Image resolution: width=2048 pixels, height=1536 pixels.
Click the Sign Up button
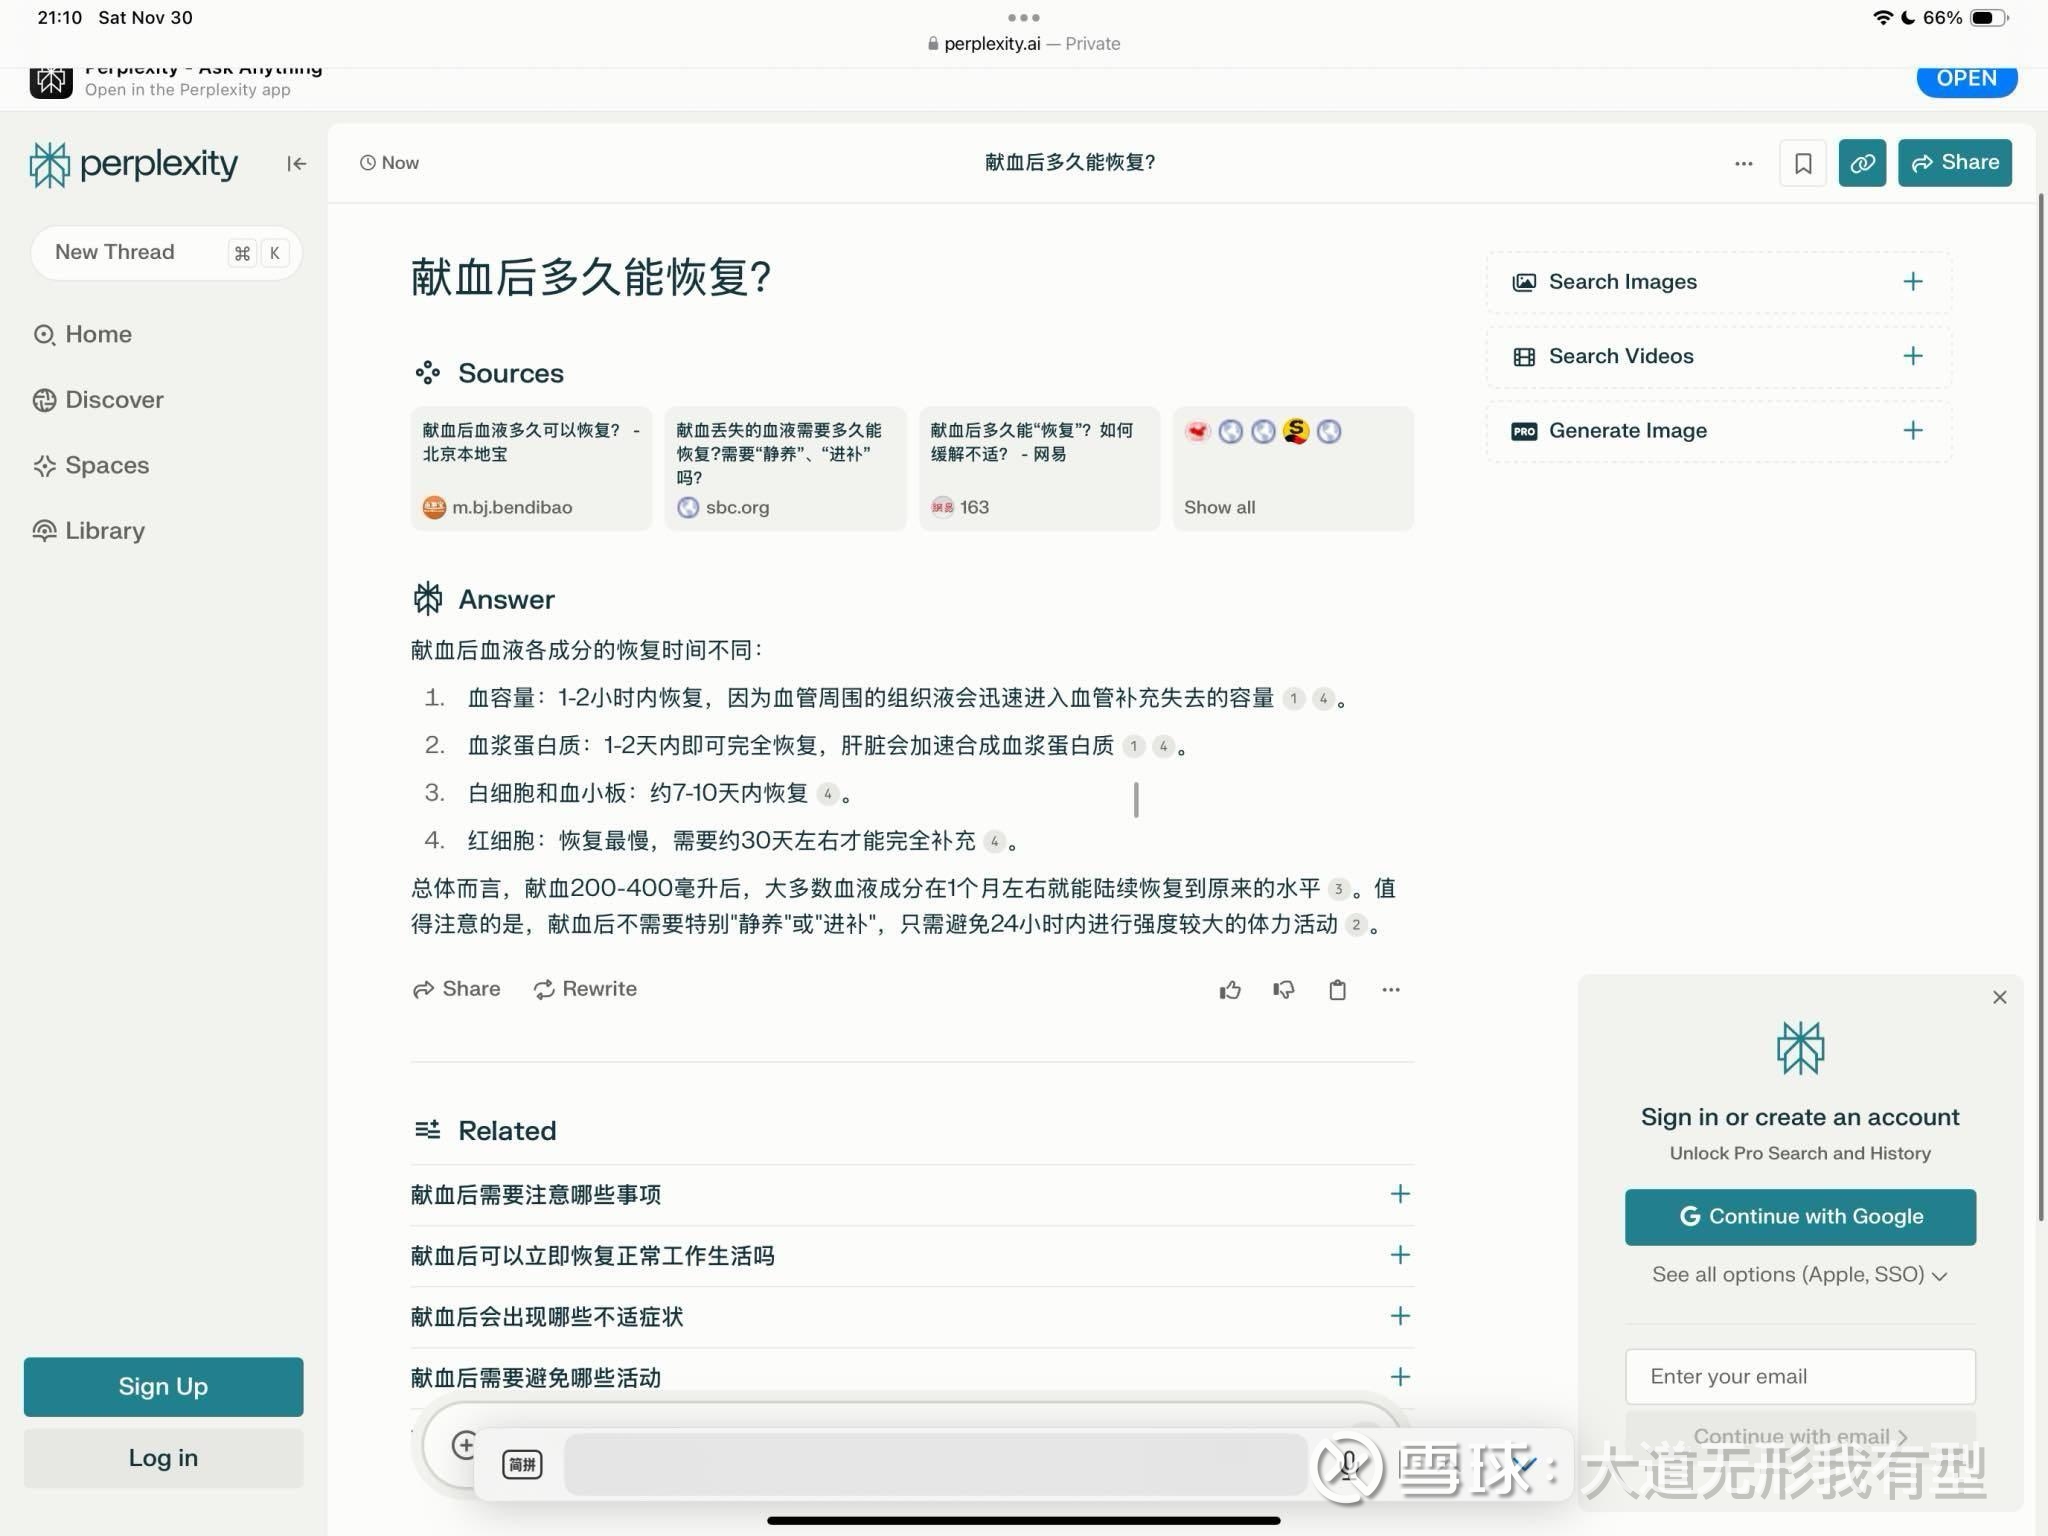click(x=163, y=1387)
